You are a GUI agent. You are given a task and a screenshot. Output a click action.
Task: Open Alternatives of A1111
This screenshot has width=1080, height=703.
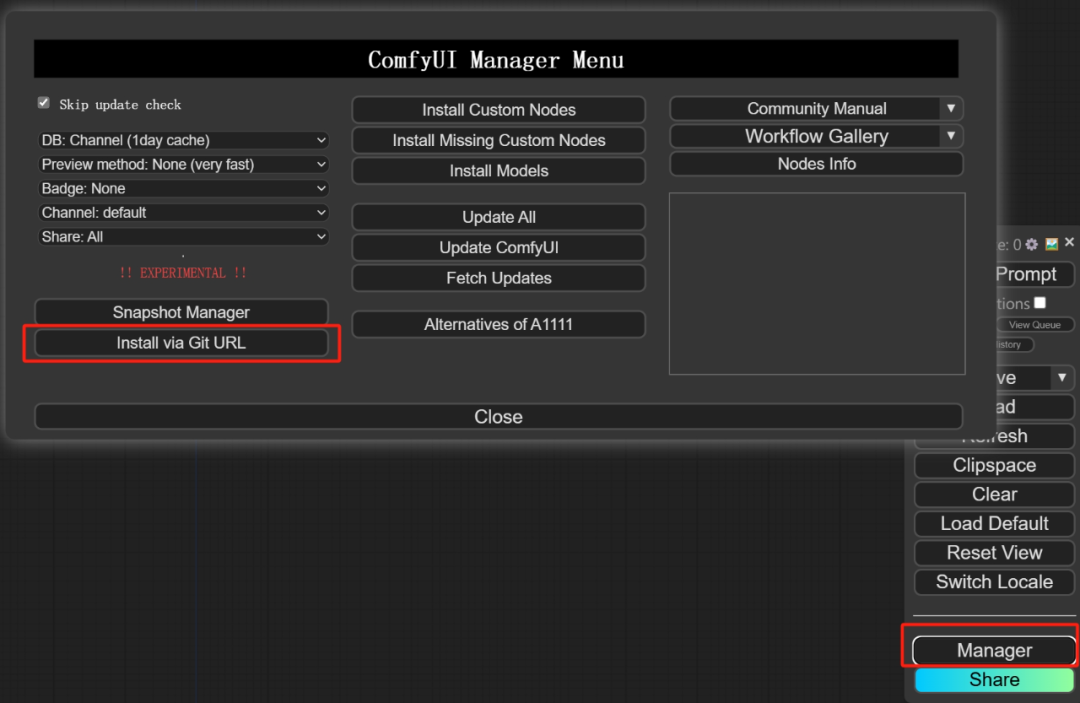pyautogui.click(x=499, y=324)
